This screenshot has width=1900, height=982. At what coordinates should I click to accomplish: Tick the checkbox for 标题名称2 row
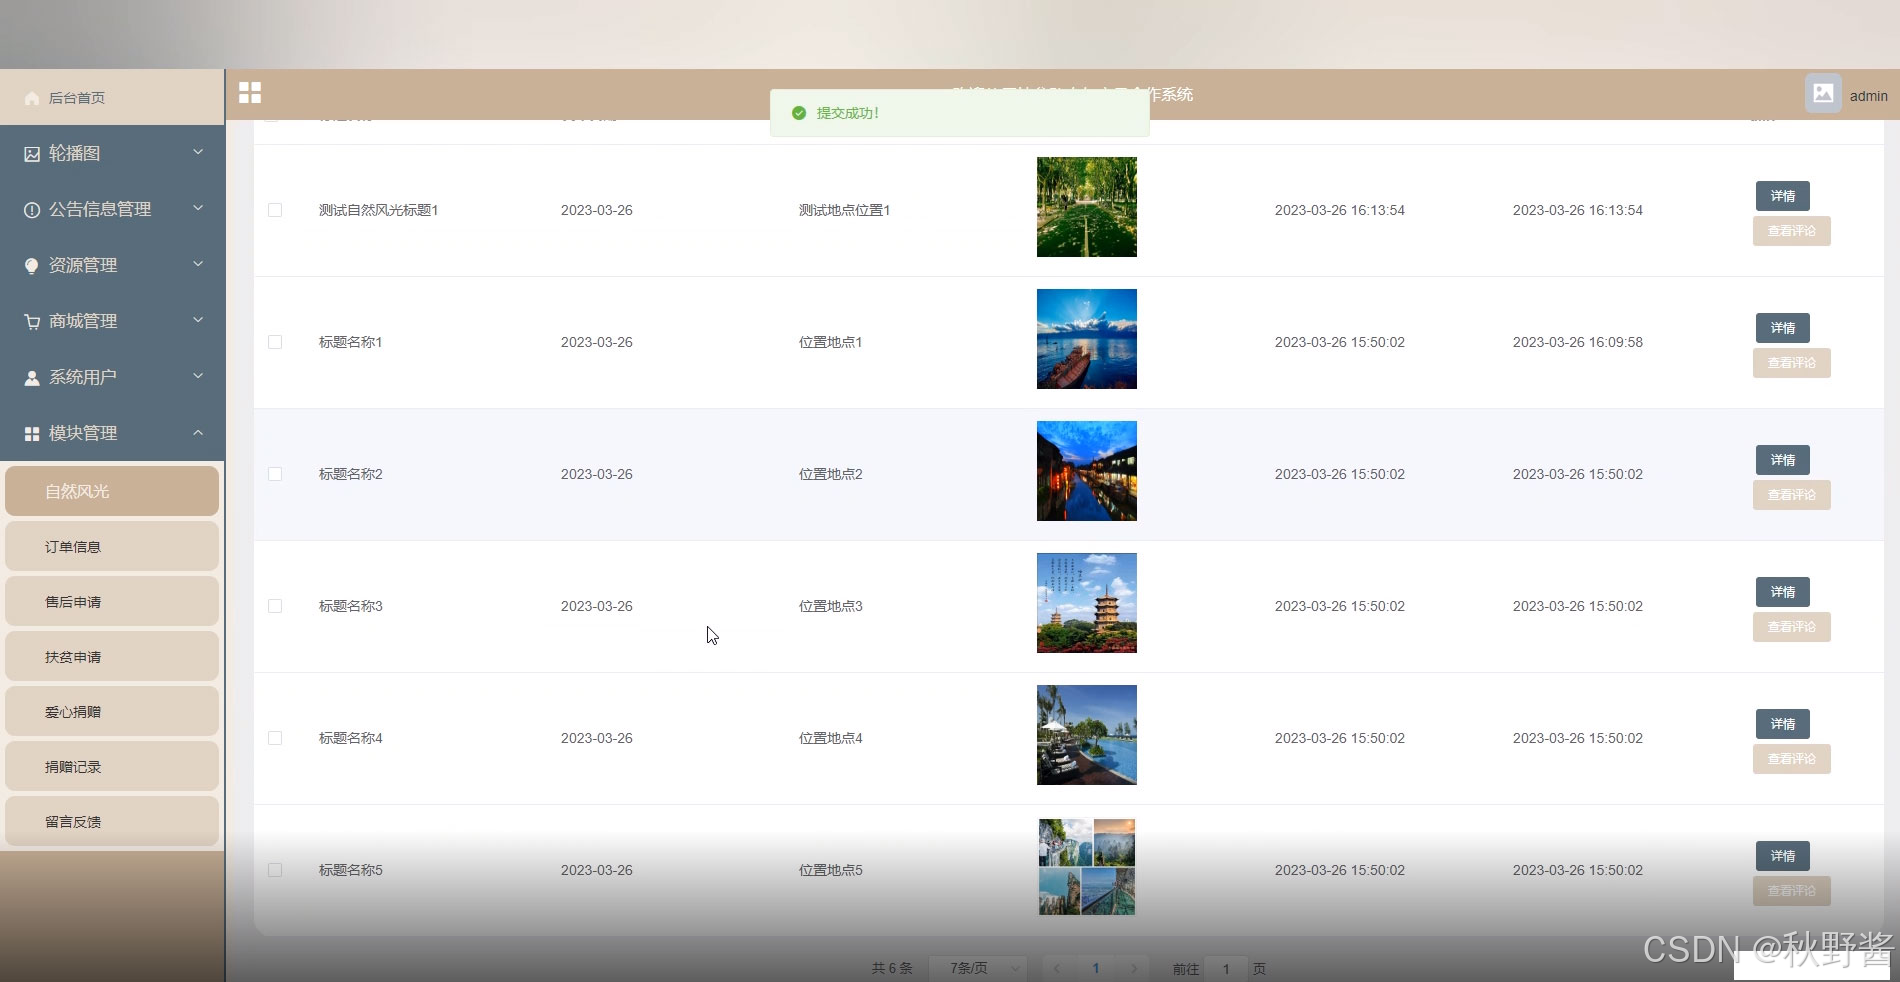coord(275,474)
